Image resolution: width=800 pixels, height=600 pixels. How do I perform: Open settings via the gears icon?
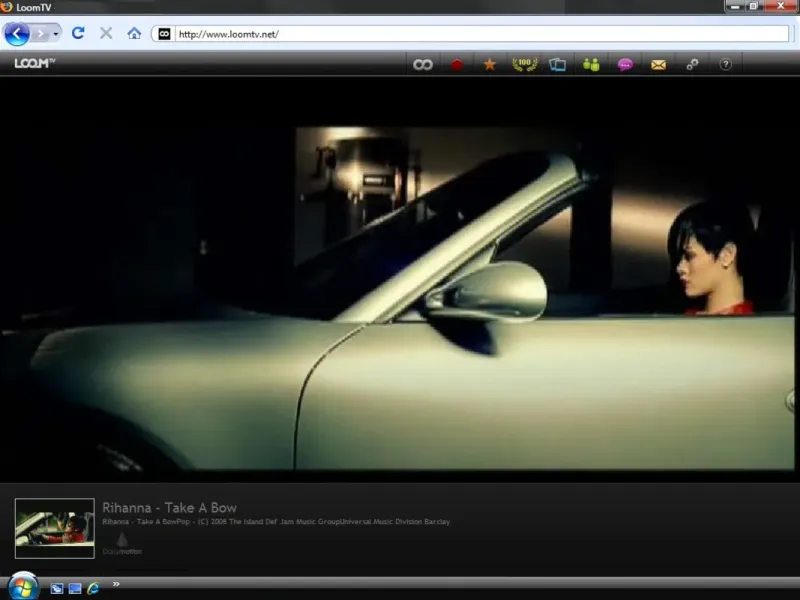[692, 64]
